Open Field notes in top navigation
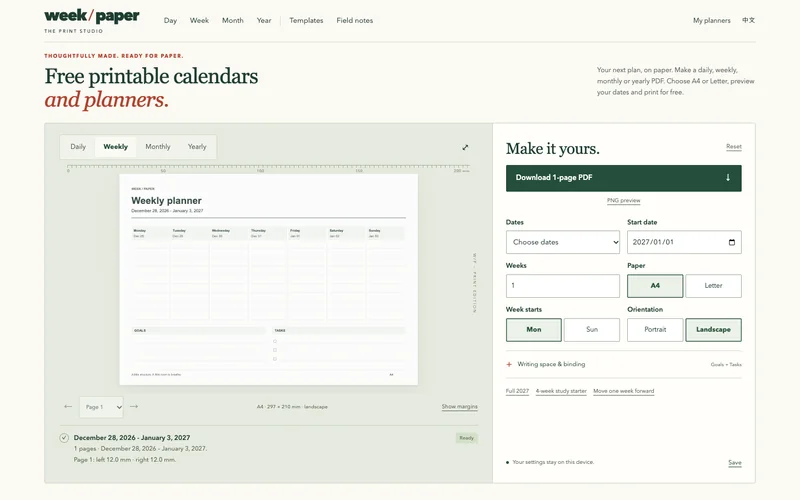The width and height of the screenshot is (800, 500). [355, 20]
